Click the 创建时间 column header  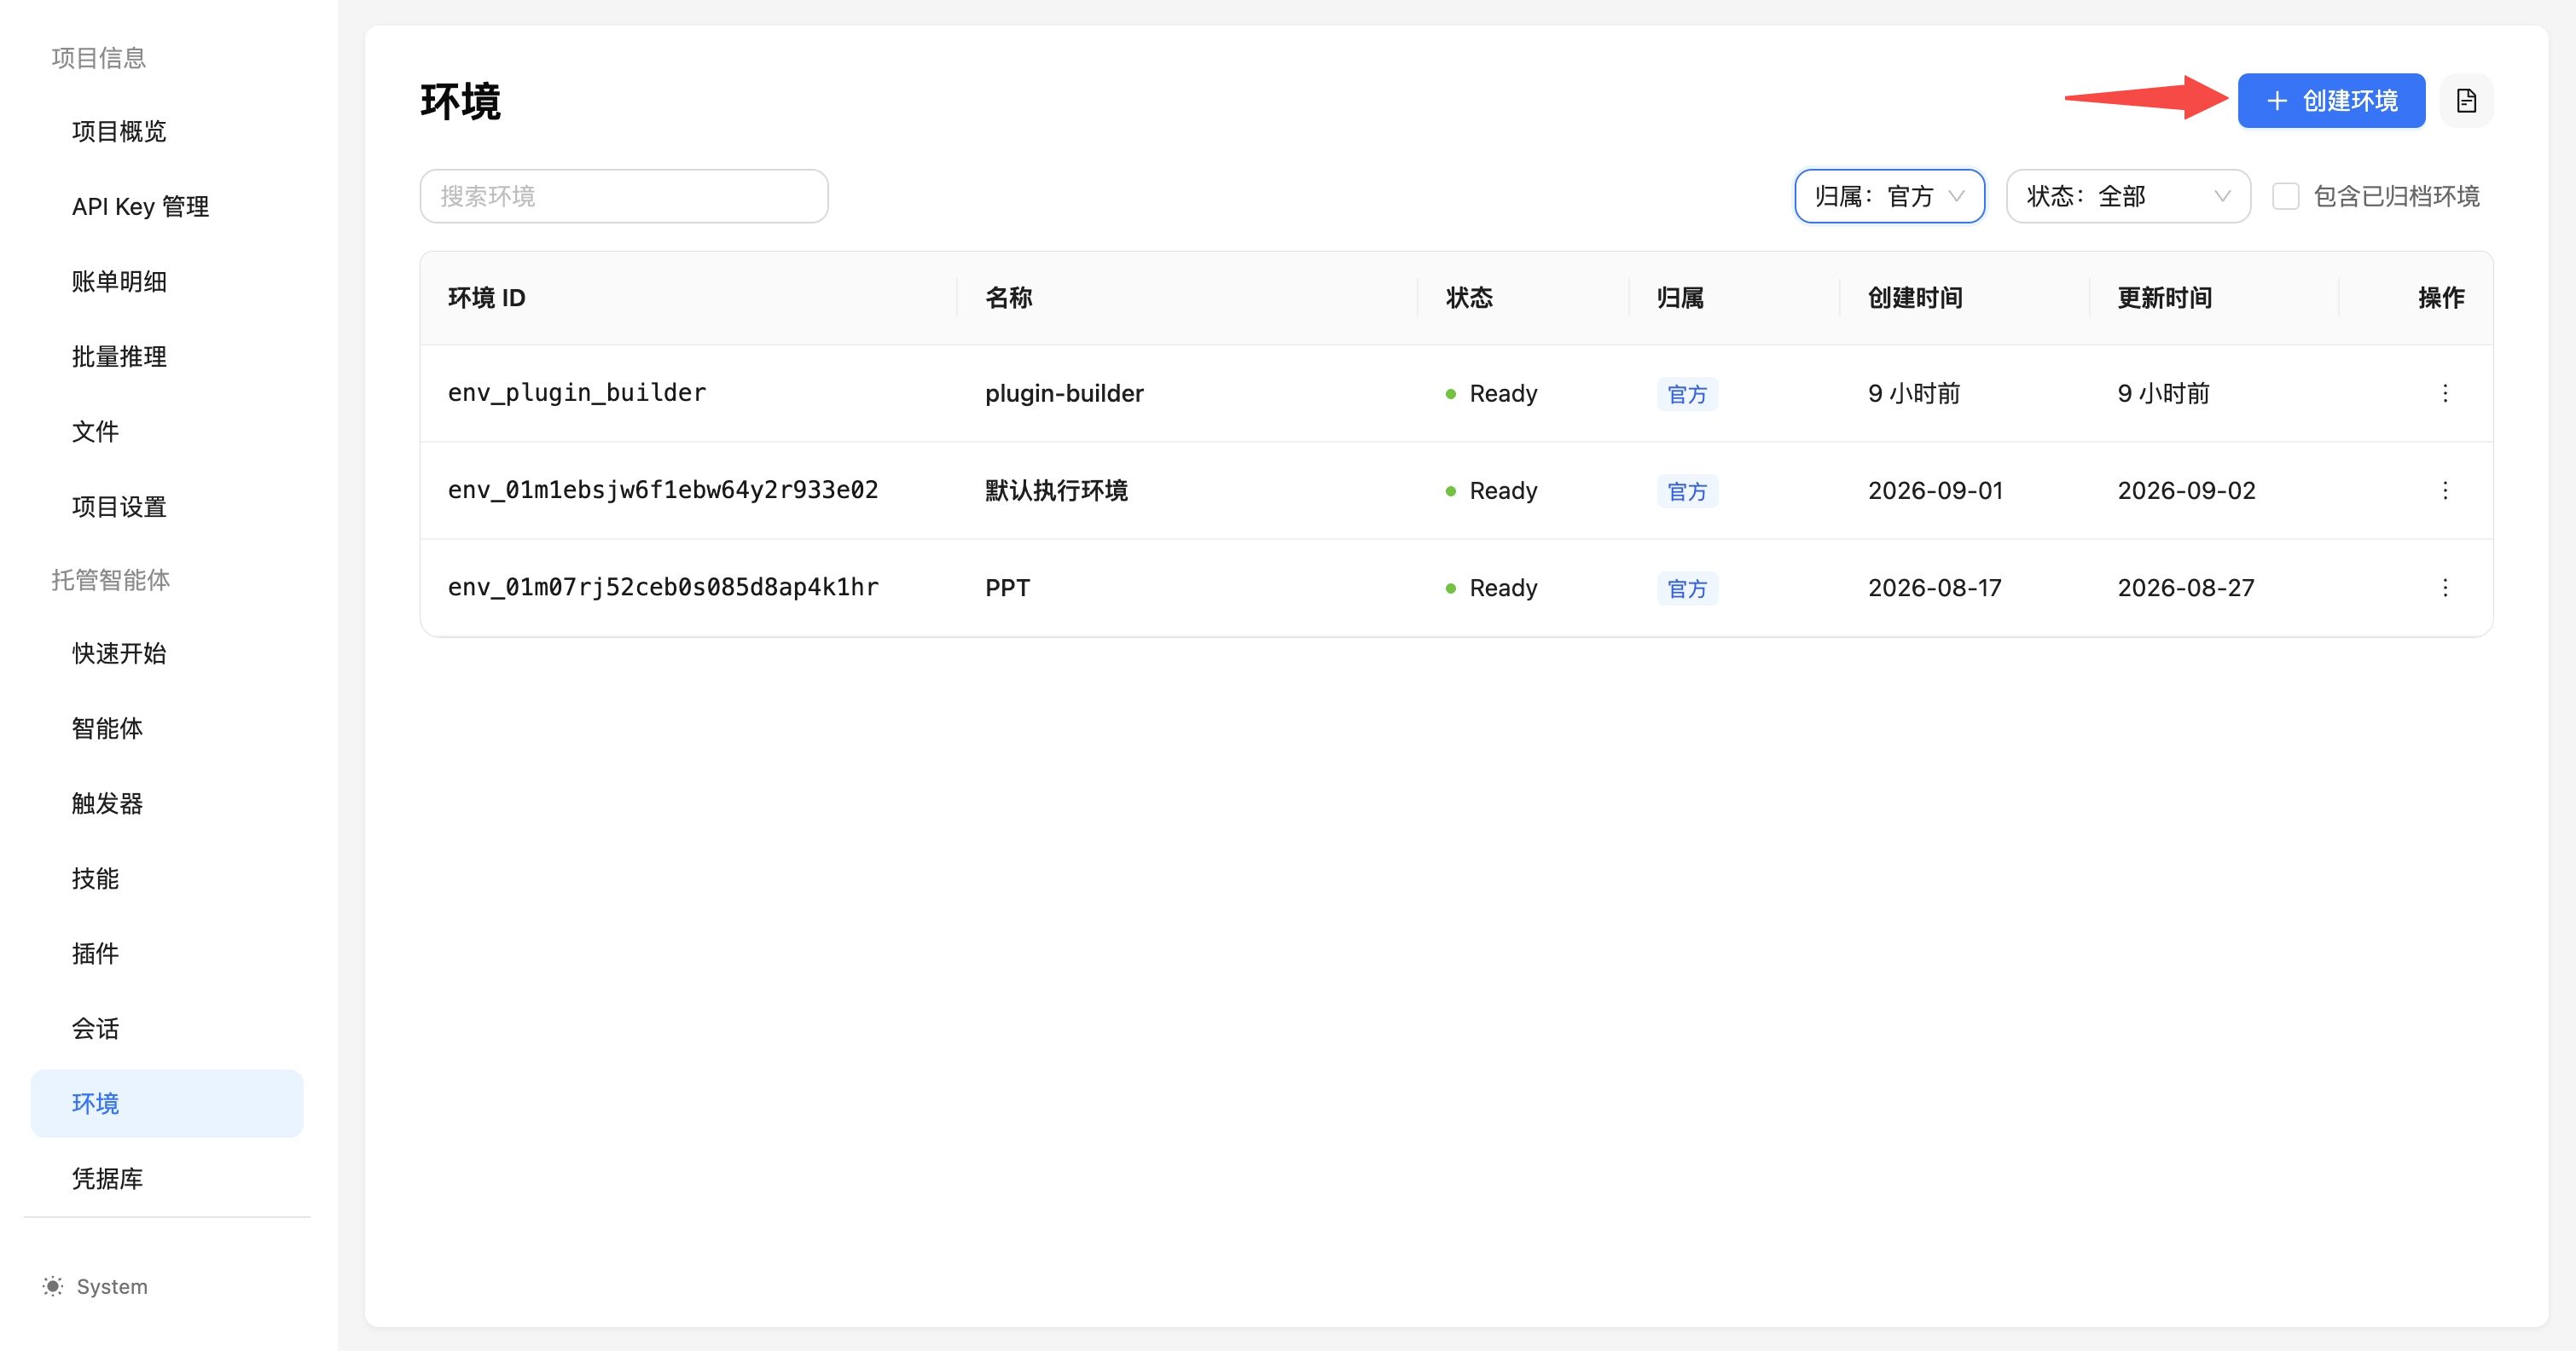click(1915, 297)
